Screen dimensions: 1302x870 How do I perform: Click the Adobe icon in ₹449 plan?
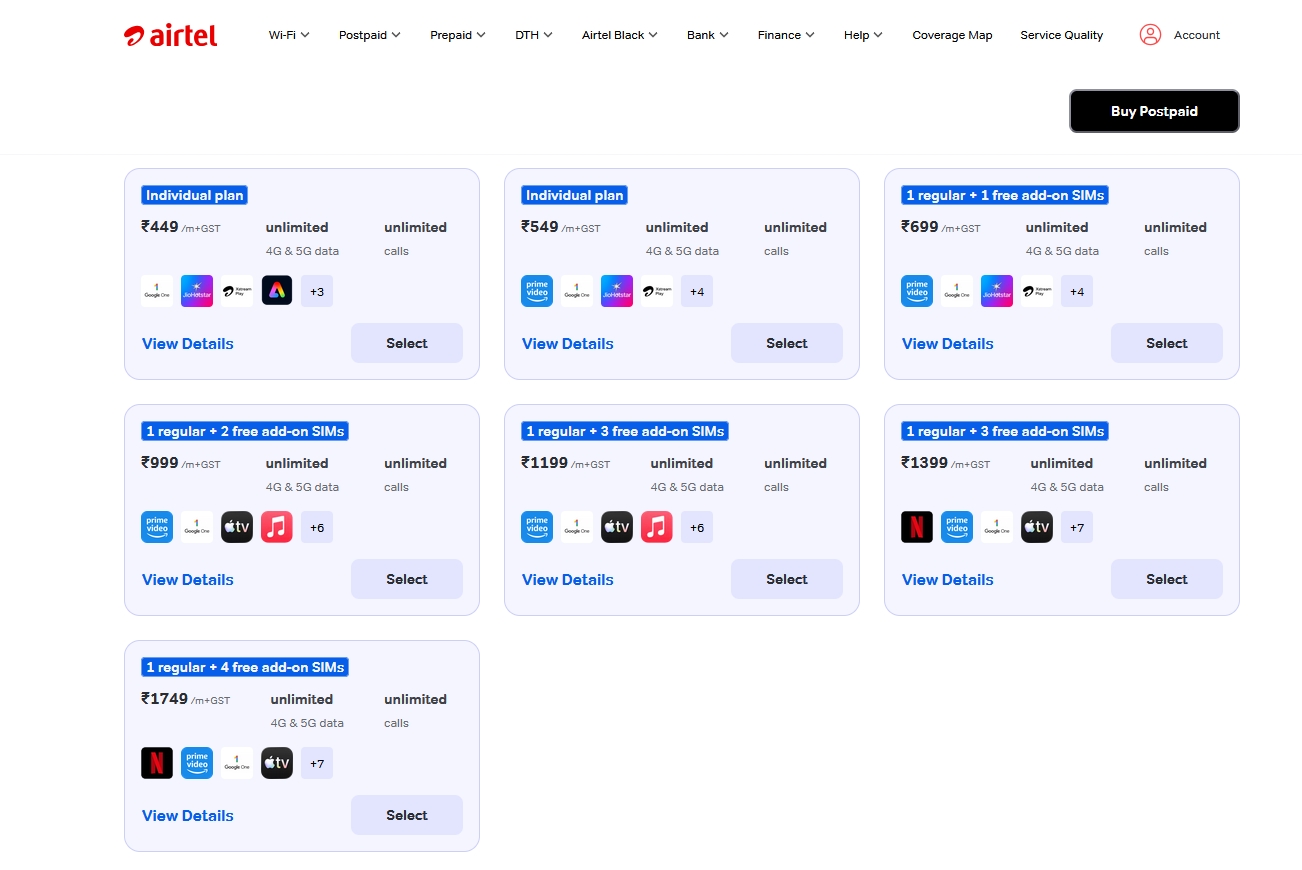click(x=277, y=291)
